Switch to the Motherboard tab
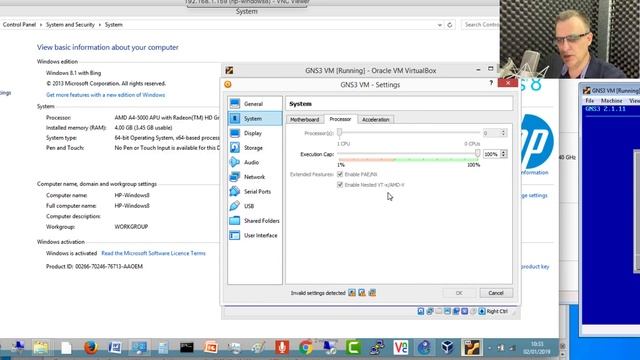 (x=304, y=120)
